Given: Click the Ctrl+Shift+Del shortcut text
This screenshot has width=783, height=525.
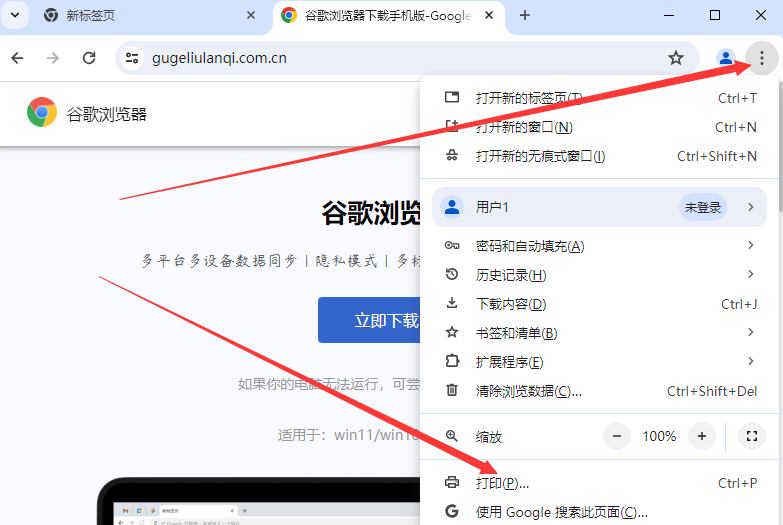Looking at the screenshot, I should click(712, 391).
